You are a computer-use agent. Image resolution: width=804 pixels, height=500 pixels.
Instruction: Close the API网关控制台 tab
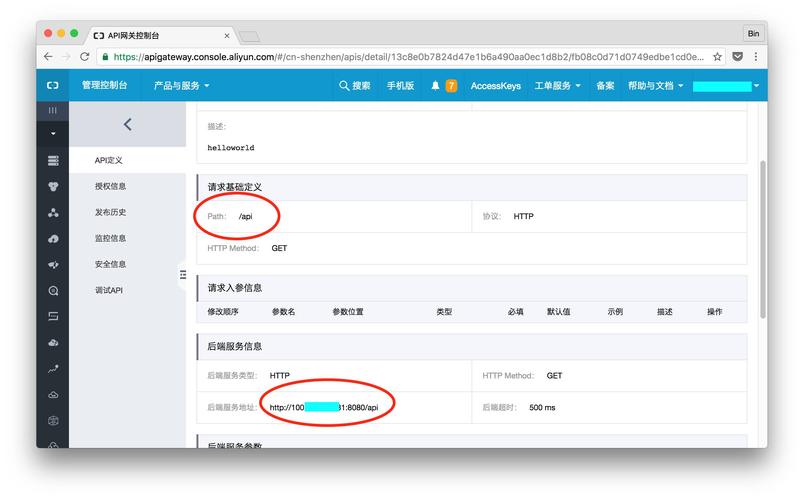(x=227, y=35)
